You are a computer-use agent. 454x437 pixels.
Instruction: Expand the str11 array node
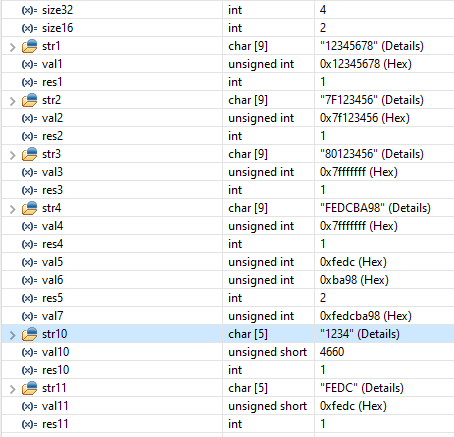pos(13,389)
